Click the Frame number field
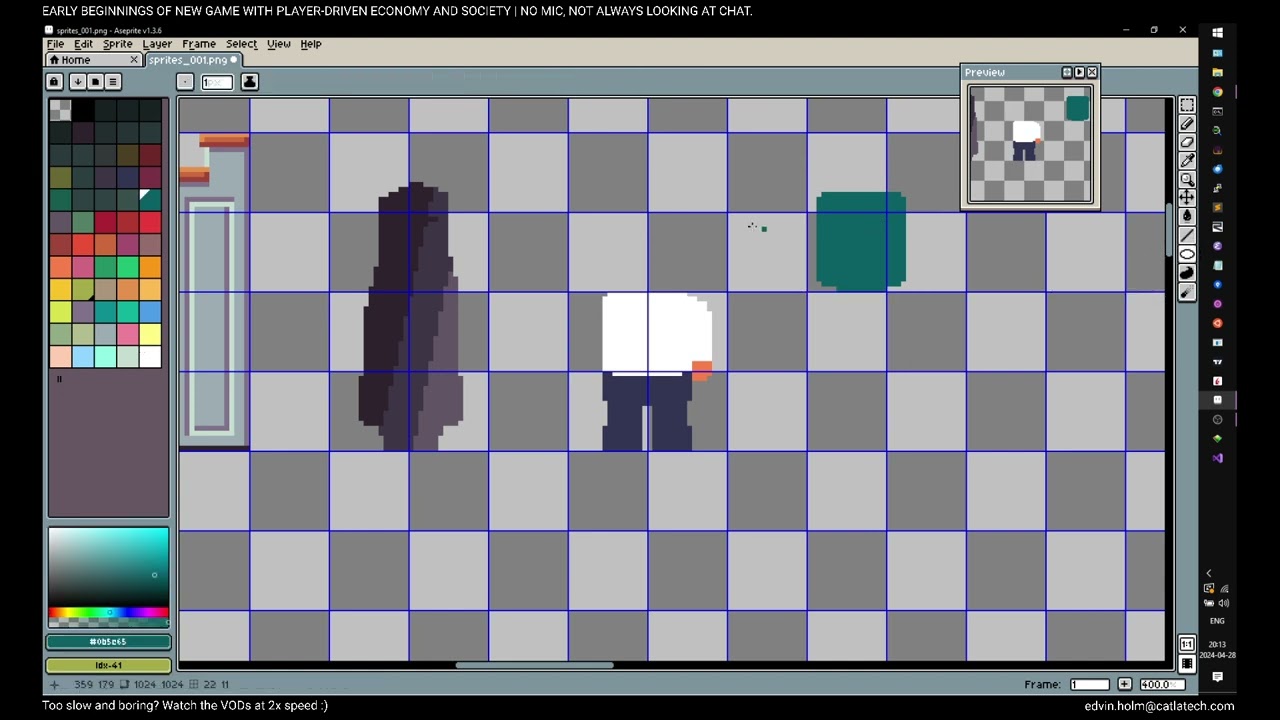This screenshot has width=1280, height=720. pos(1089,684)
